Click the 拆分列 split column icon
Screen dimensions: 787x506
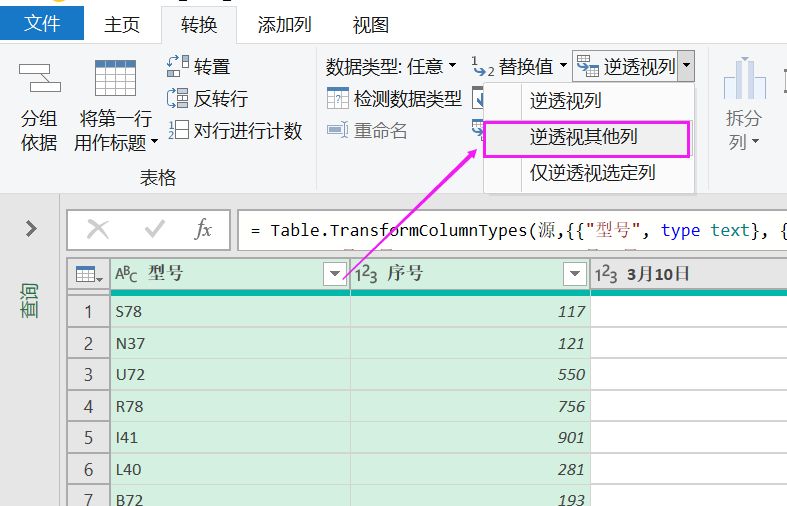(x=745, y=78)
